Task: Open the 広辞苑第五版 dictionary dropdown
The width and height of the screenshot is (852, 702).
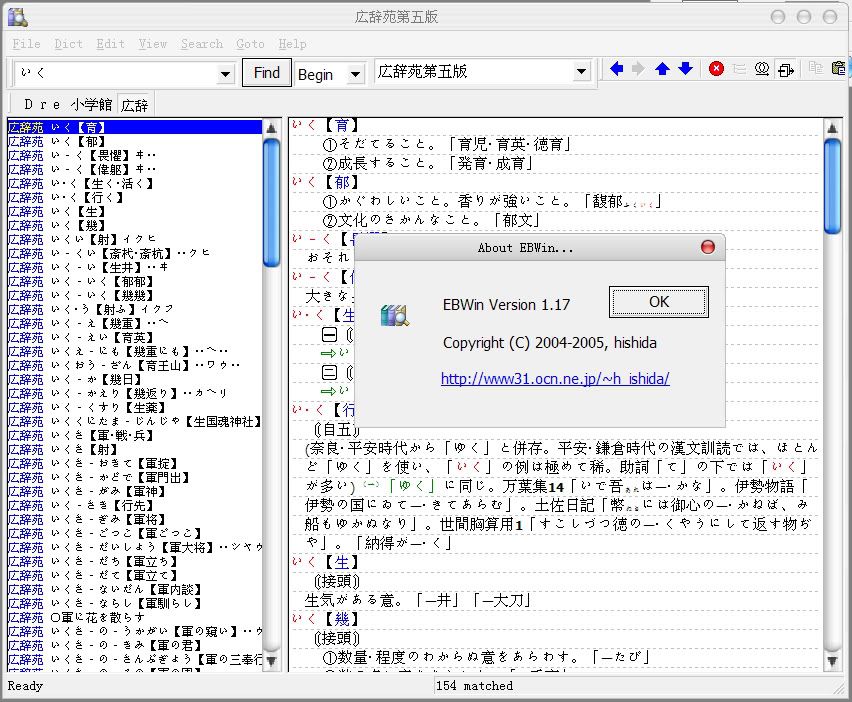Action: point(581,72)
